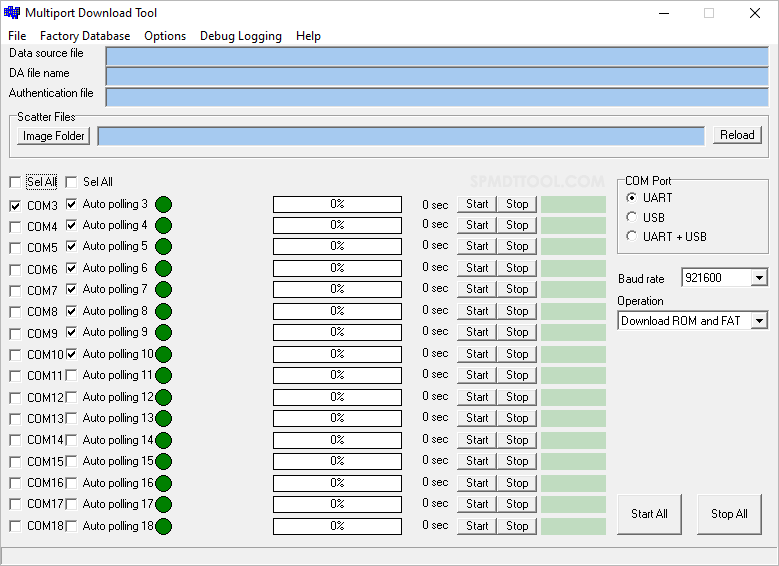Click the DA file name field
779x566 pixels.
(x=437, y=76)
